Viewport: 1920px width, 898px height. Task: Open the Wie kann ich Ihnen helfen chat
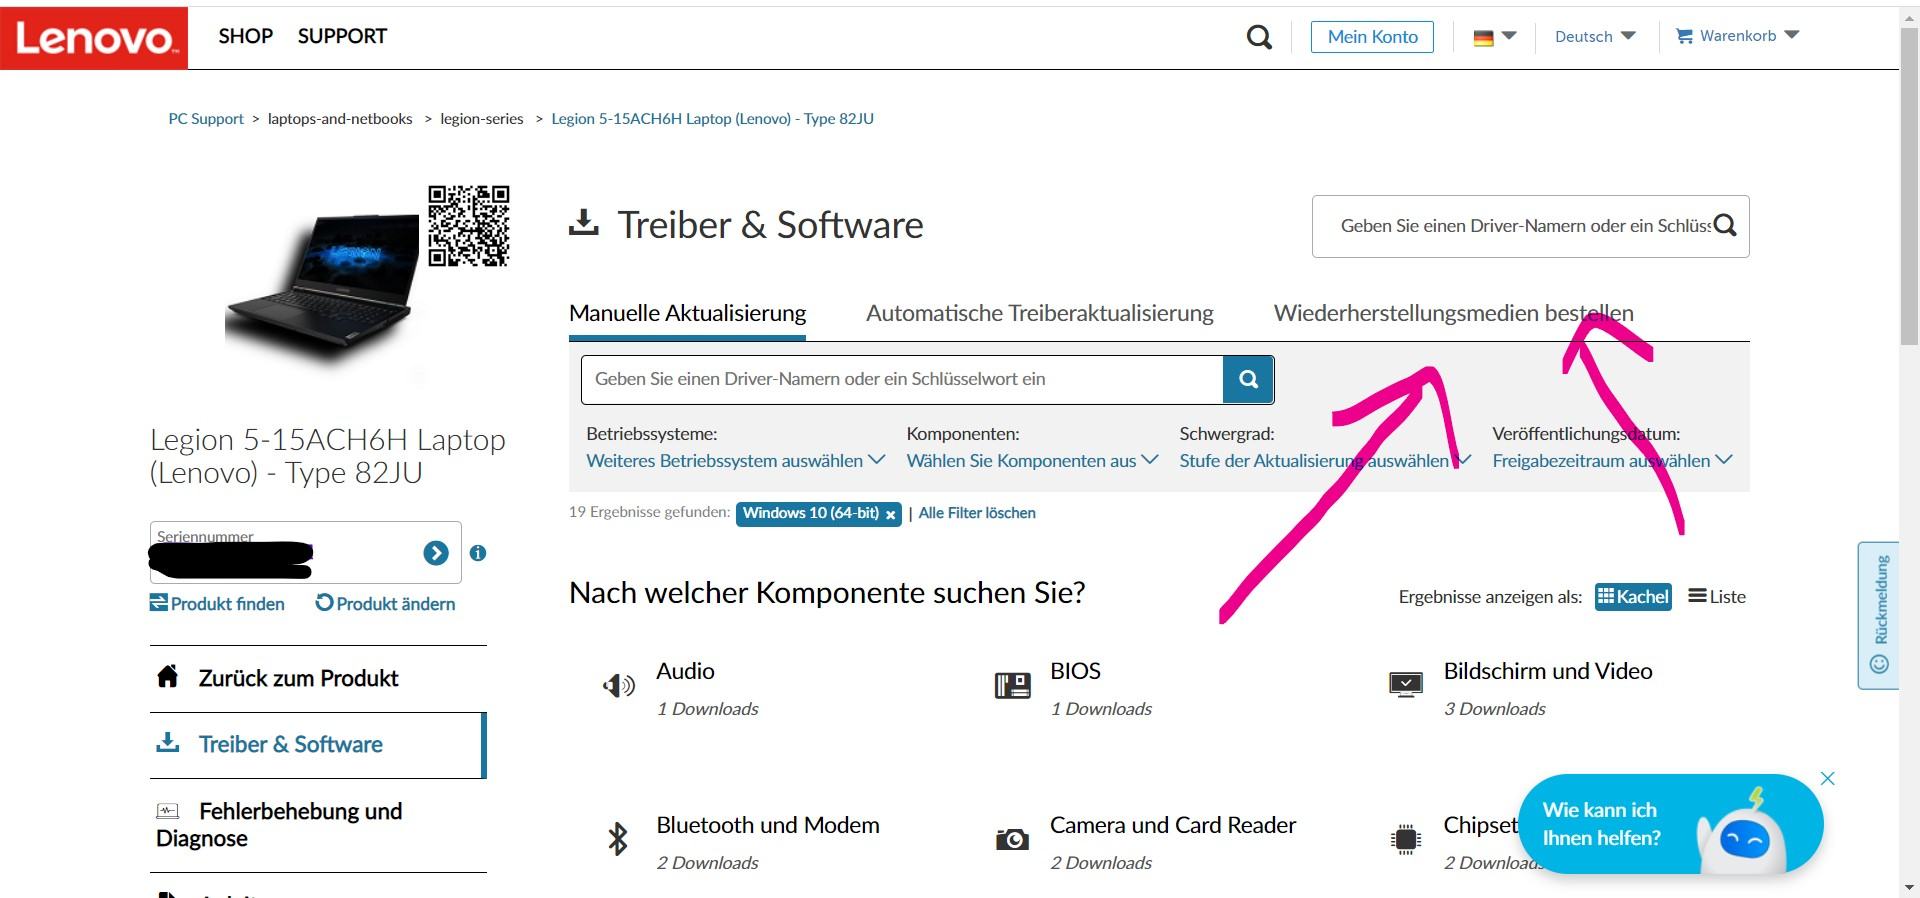[1670, 824]
